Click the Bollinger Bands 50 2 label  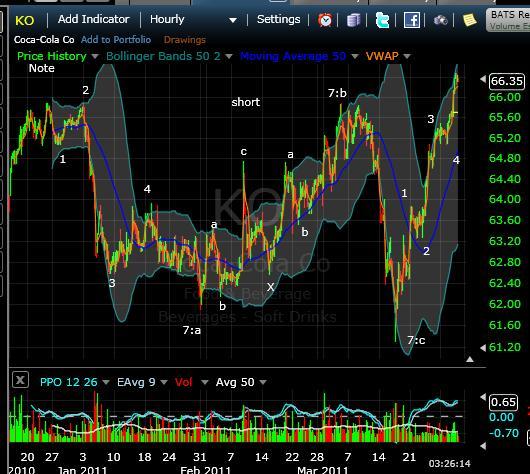(163, 56)
